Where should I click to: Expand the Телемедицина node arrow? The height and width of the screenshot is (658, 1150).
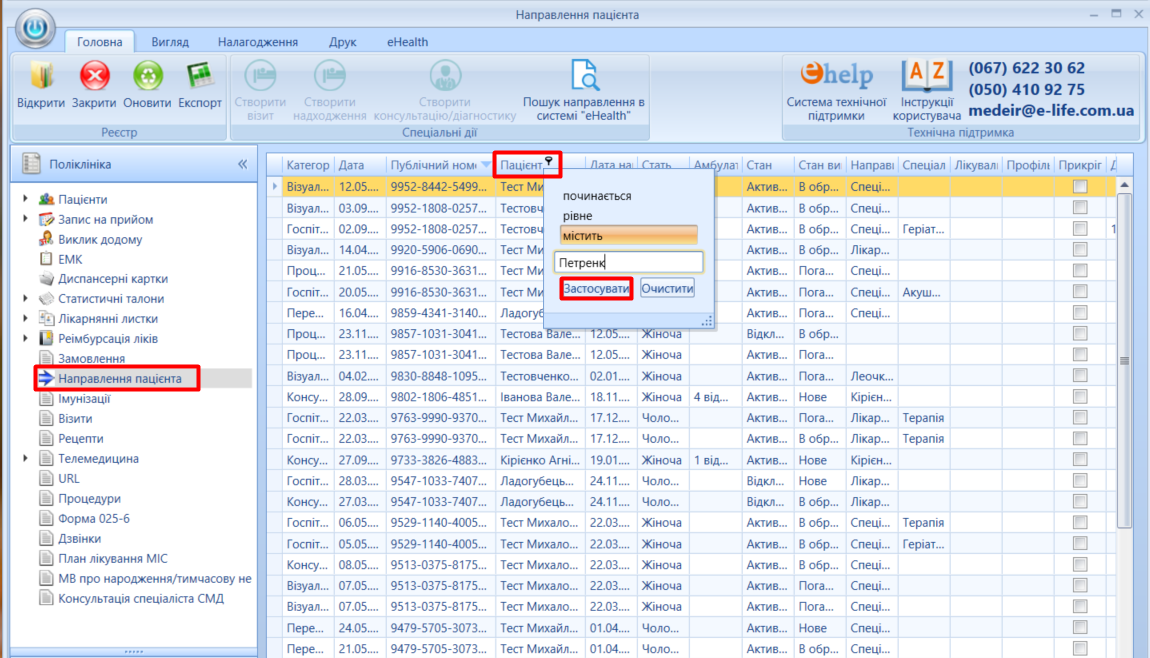(26, 458)
